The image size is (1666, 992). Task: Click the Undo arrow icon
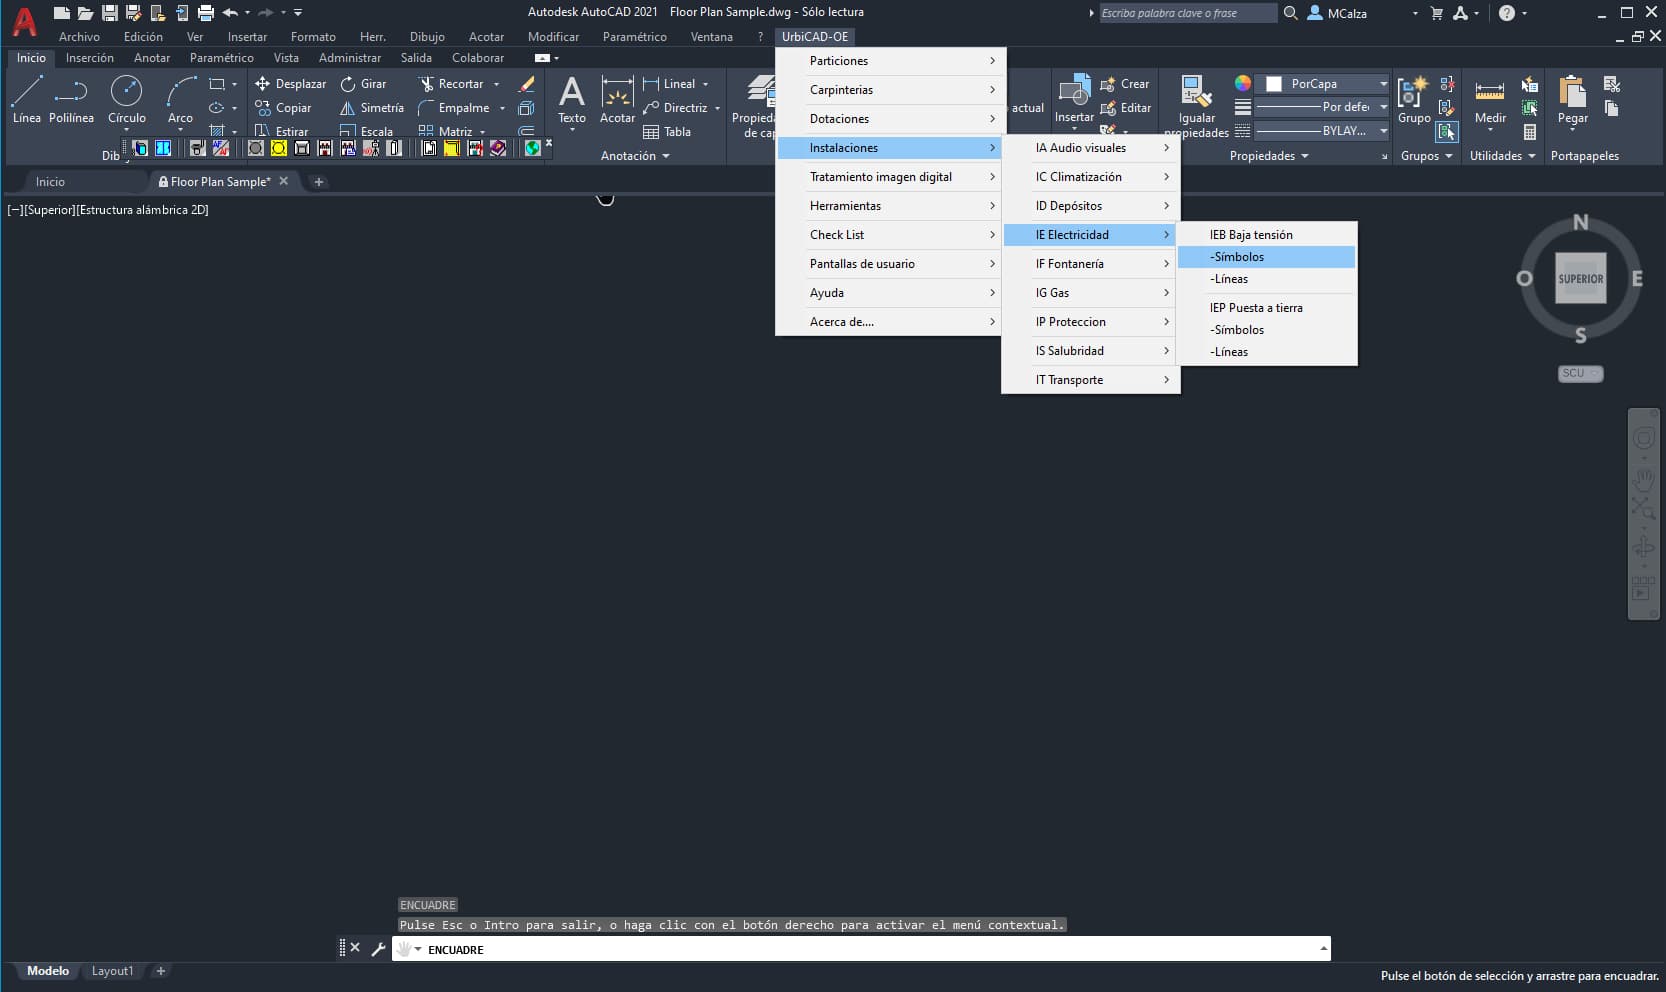point(230,13)
